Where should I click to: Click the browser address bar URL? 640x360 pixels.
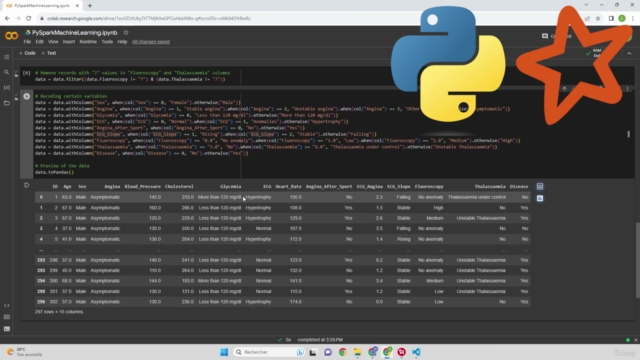click(149, 18)
